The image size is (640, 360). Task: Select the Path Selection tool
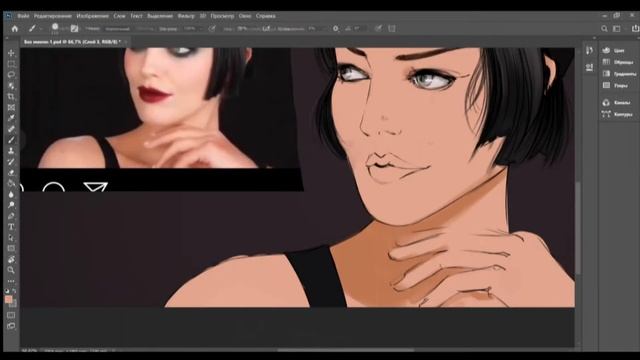(x=11, y=238)
